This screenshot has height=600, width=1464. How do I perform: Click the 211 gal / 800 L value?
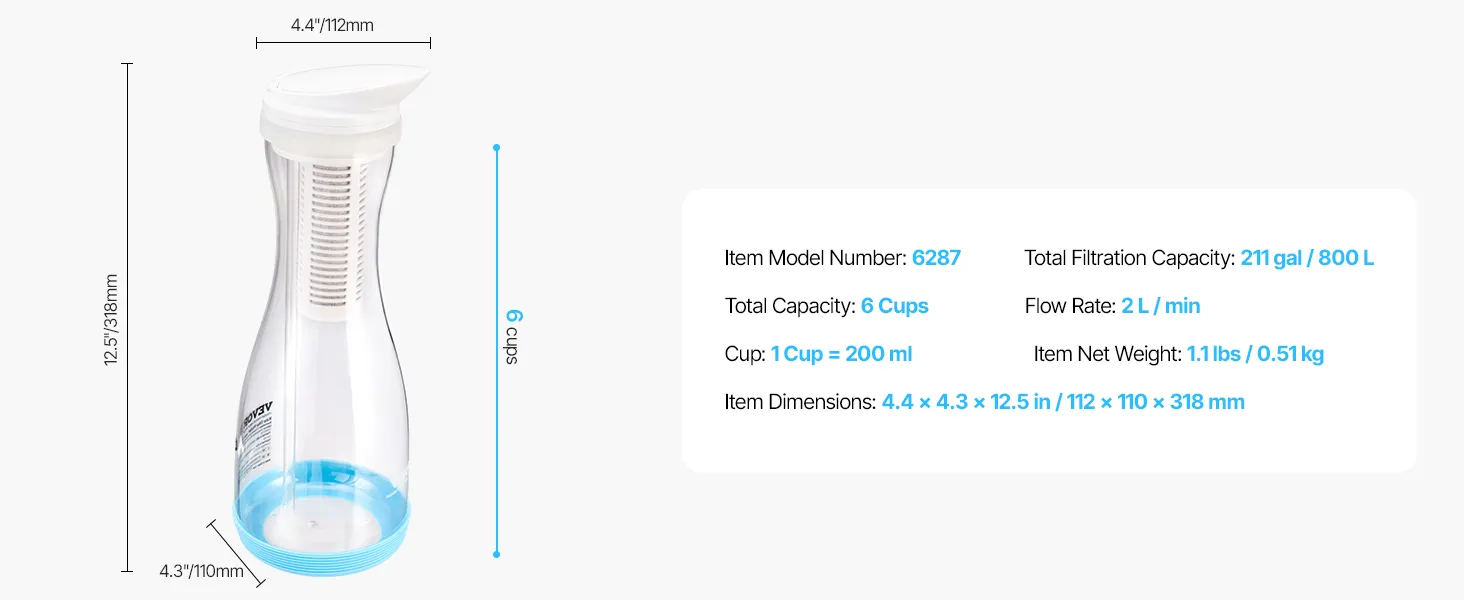coord(1307,258)
